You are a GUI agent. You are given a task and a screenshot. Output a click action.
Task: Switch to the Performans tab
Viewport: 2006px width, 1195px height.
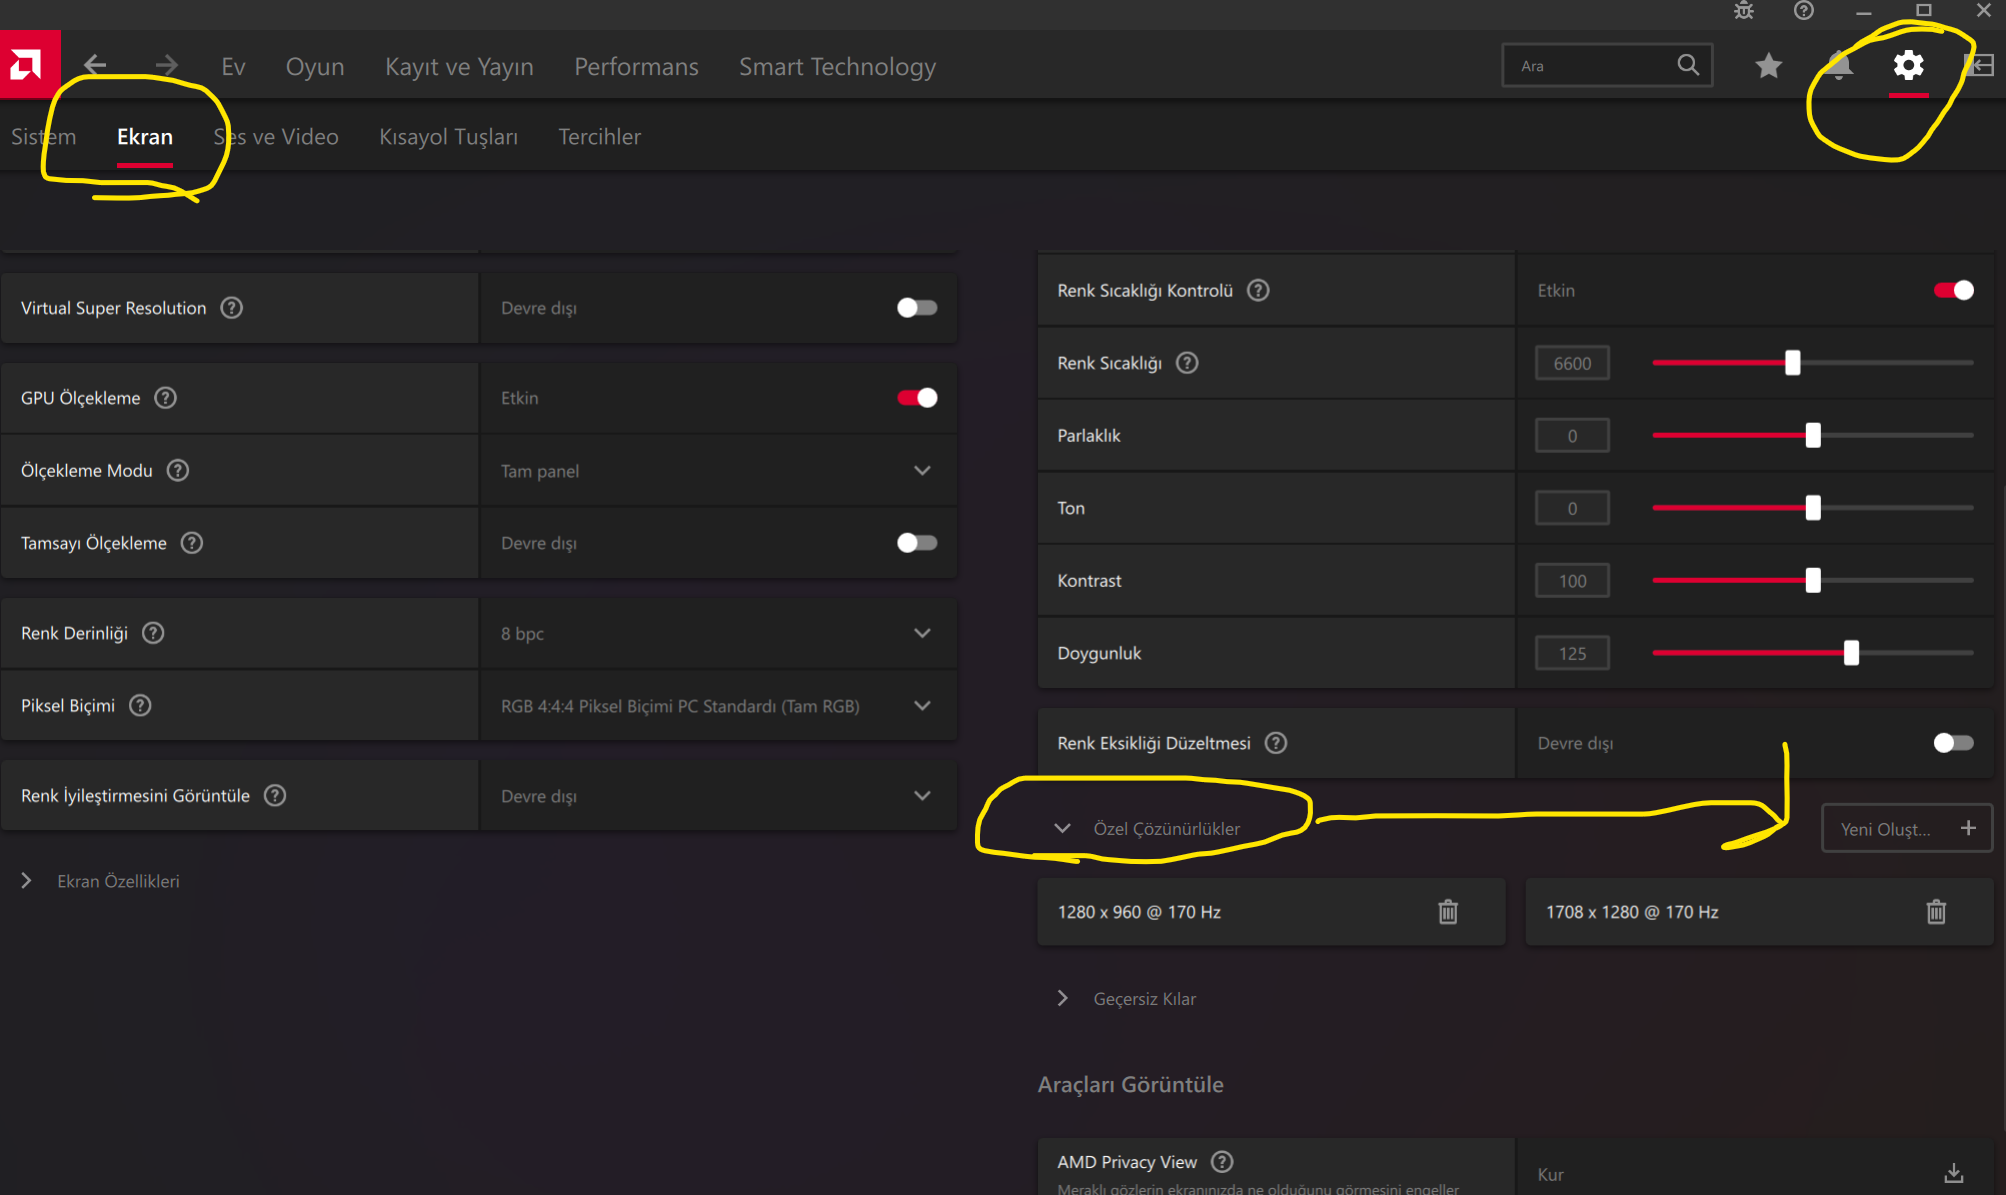click(x=636, y=67)
